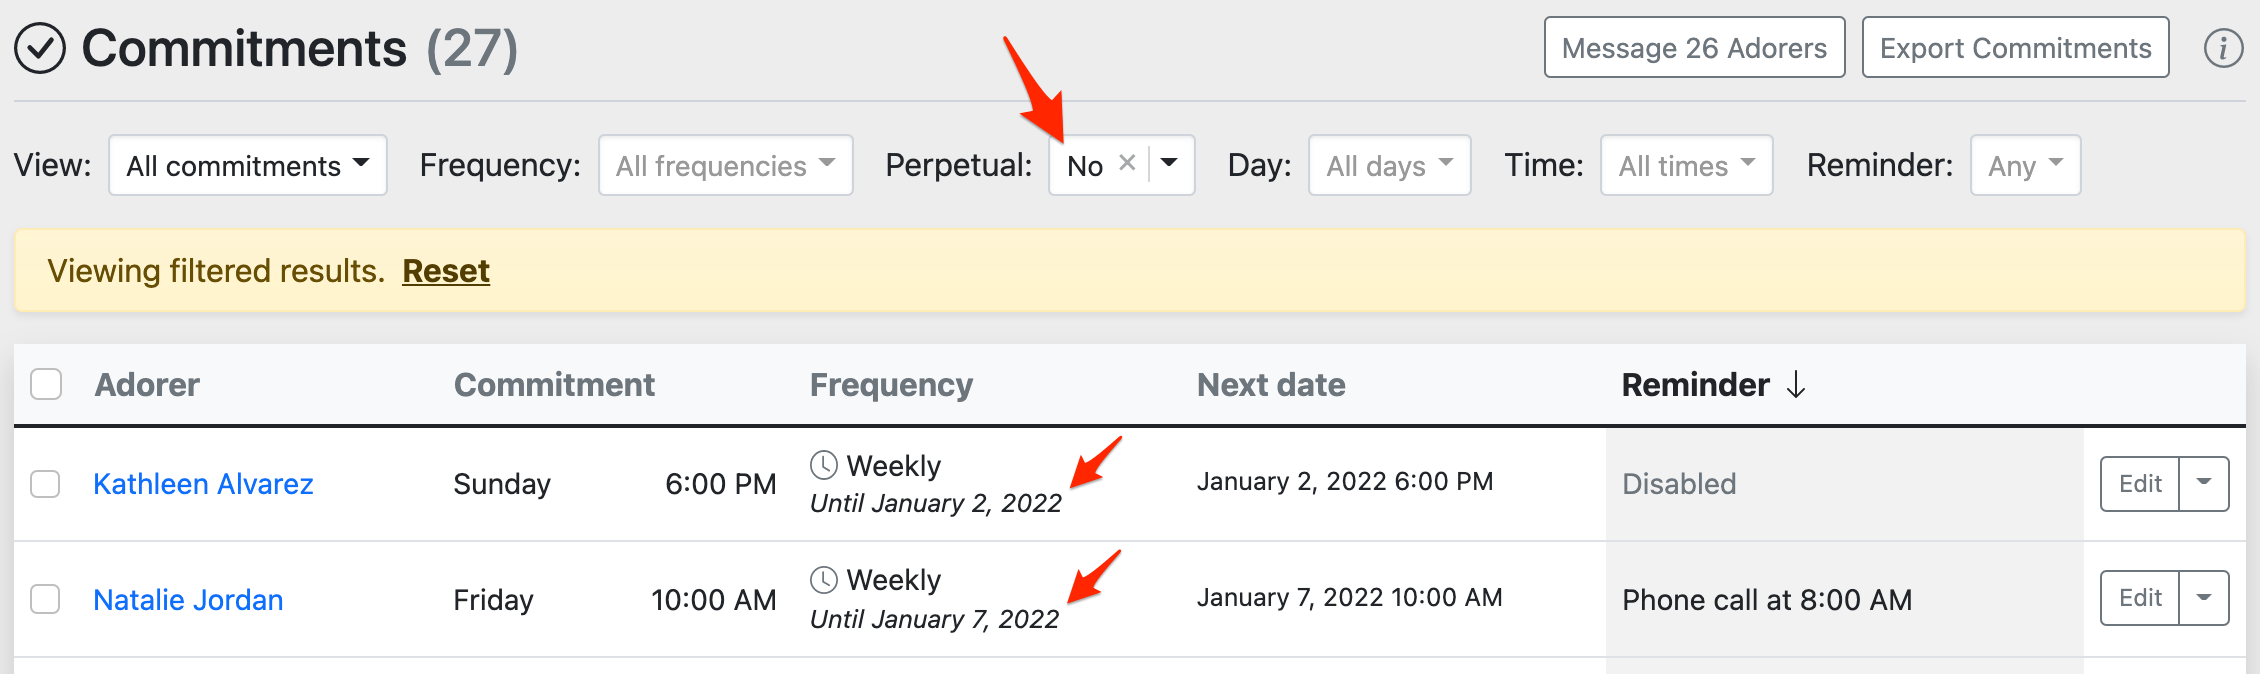Open the View 'All commitments' dropdown
This screenshot has height=674, width=2260.
[247, 165]
